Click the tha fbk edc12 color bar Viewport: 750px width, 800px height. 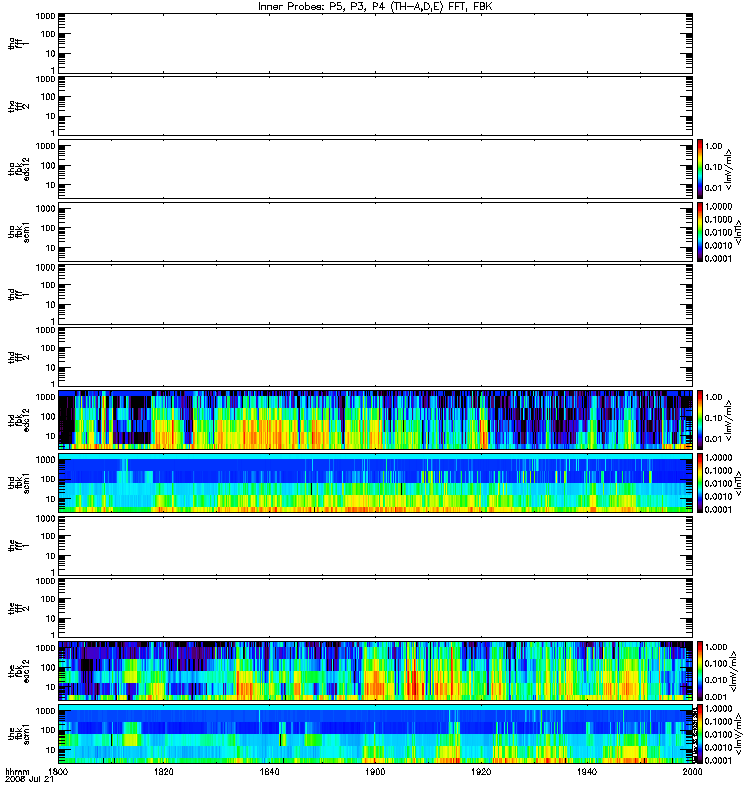[700, 168]
